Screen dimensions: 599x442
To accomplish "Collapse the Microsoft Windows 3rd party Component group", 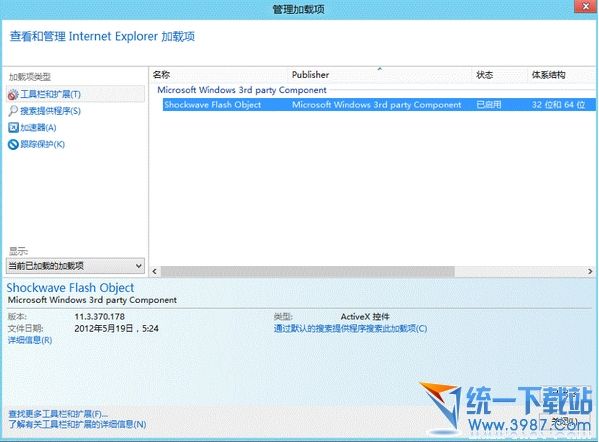I will [x=242, y=90].
